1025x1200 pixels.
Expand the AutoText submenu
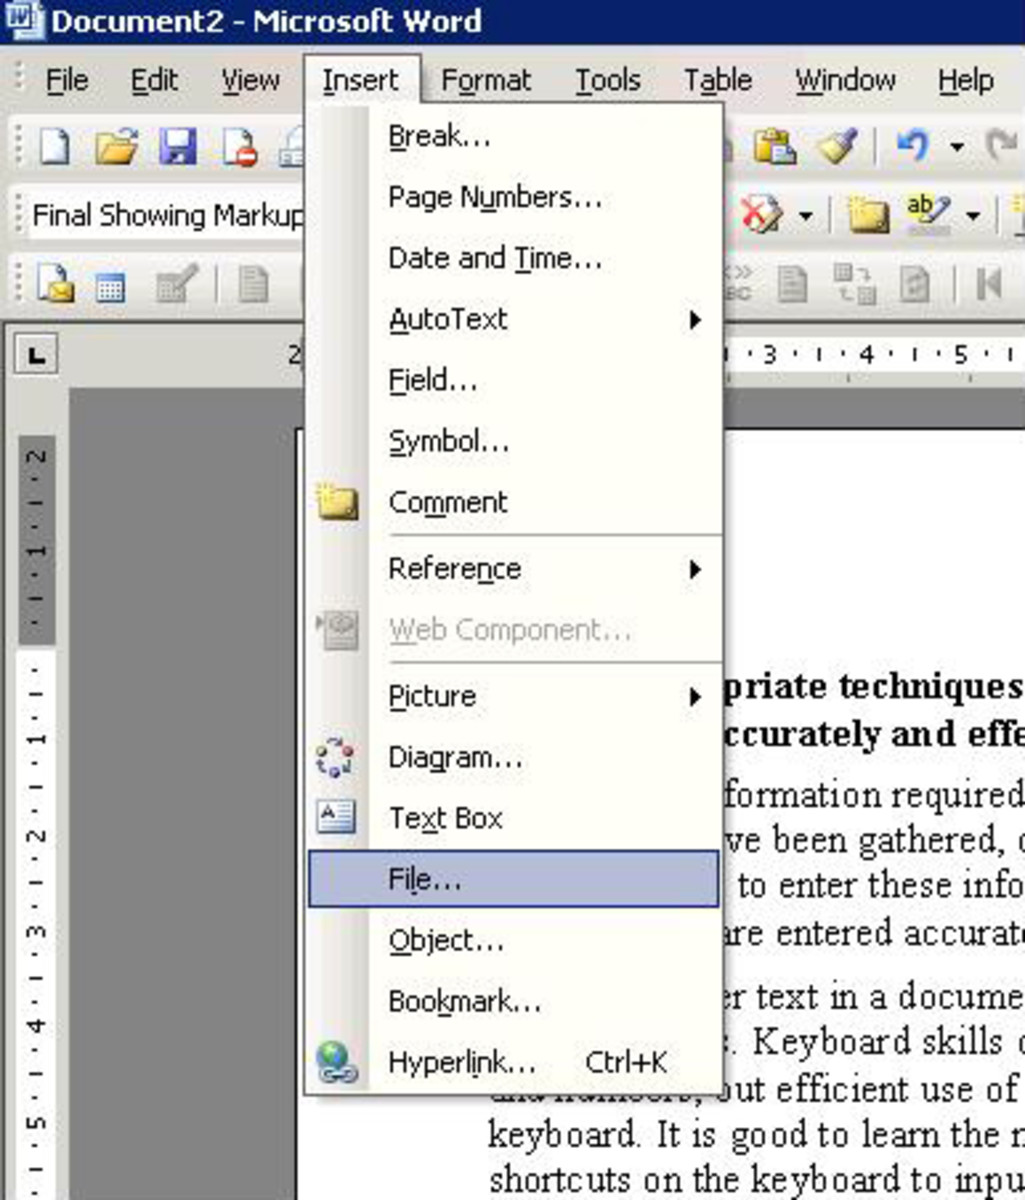(x=694, y=320)
